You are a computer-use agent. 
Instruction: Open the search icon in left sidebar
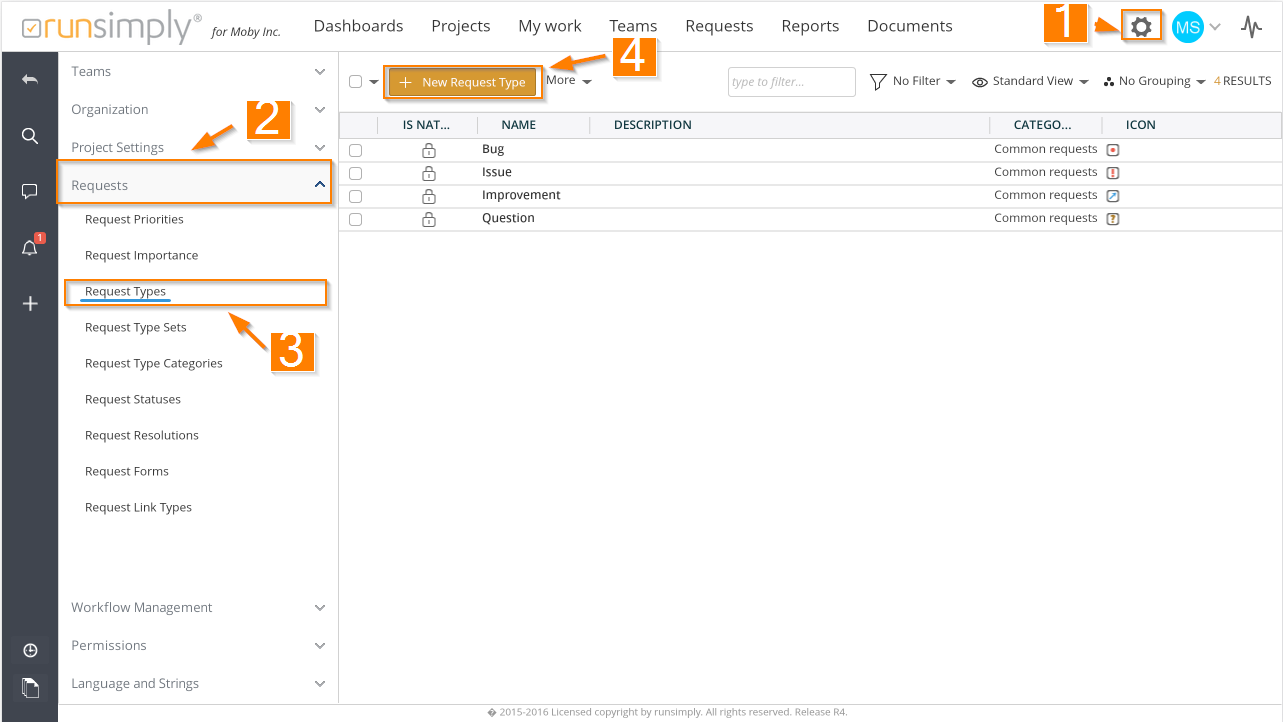tap(30, 136)
